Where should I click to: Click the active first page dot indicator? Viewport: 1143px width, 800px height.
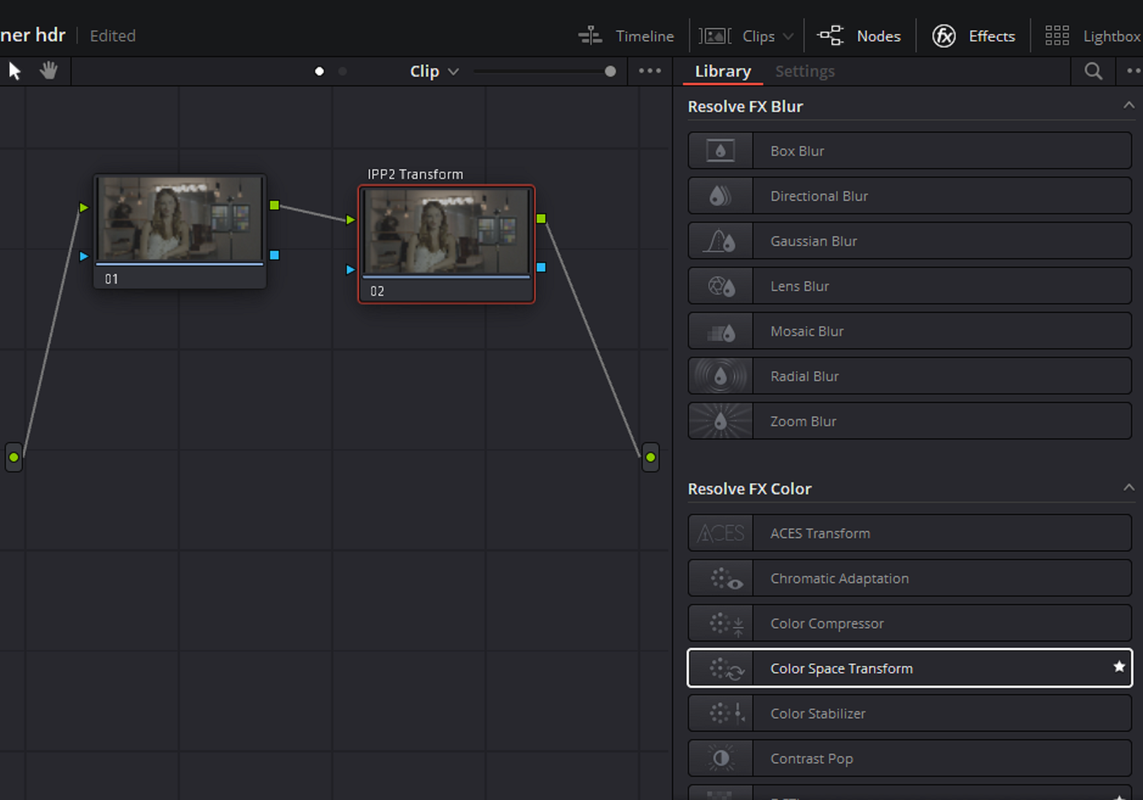[319, 71]
